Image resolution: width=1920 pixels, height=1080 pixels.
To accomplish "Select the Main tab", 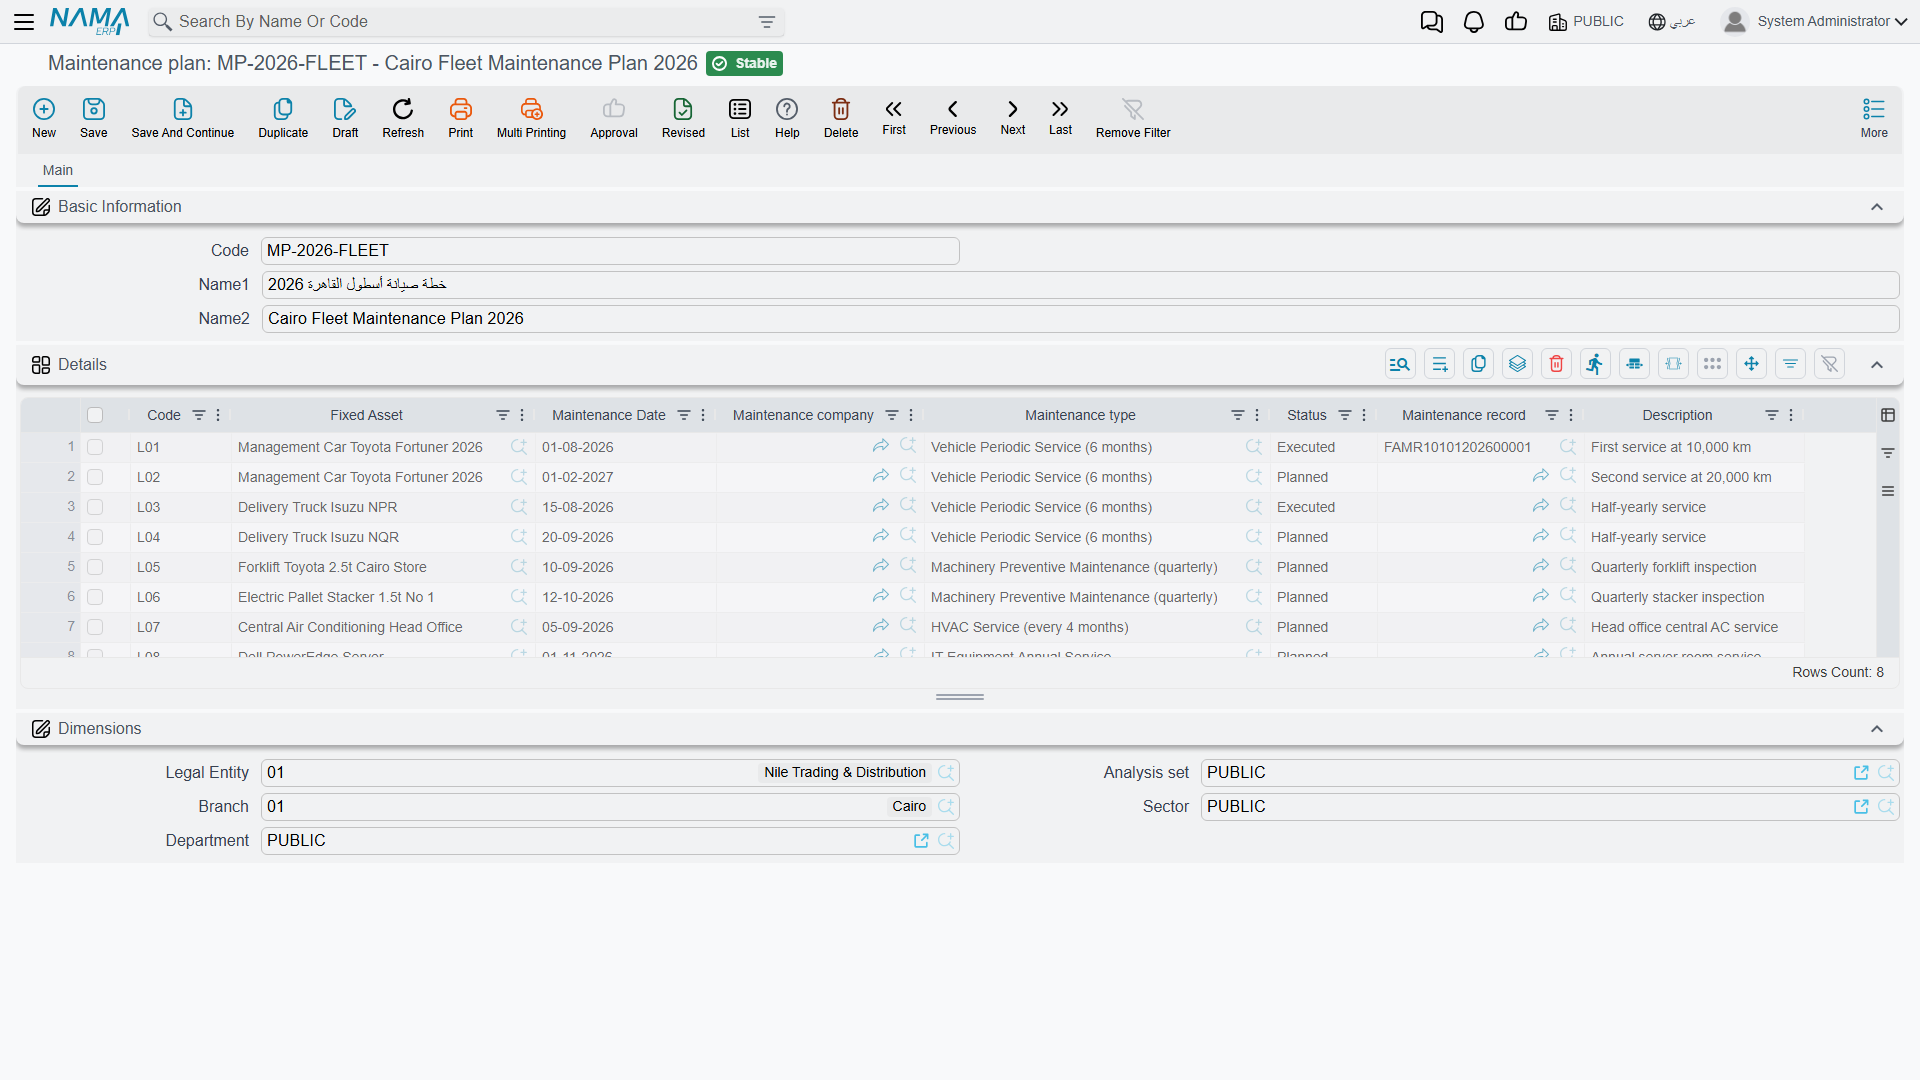I will pyautogui.click(x=58, y=171).
